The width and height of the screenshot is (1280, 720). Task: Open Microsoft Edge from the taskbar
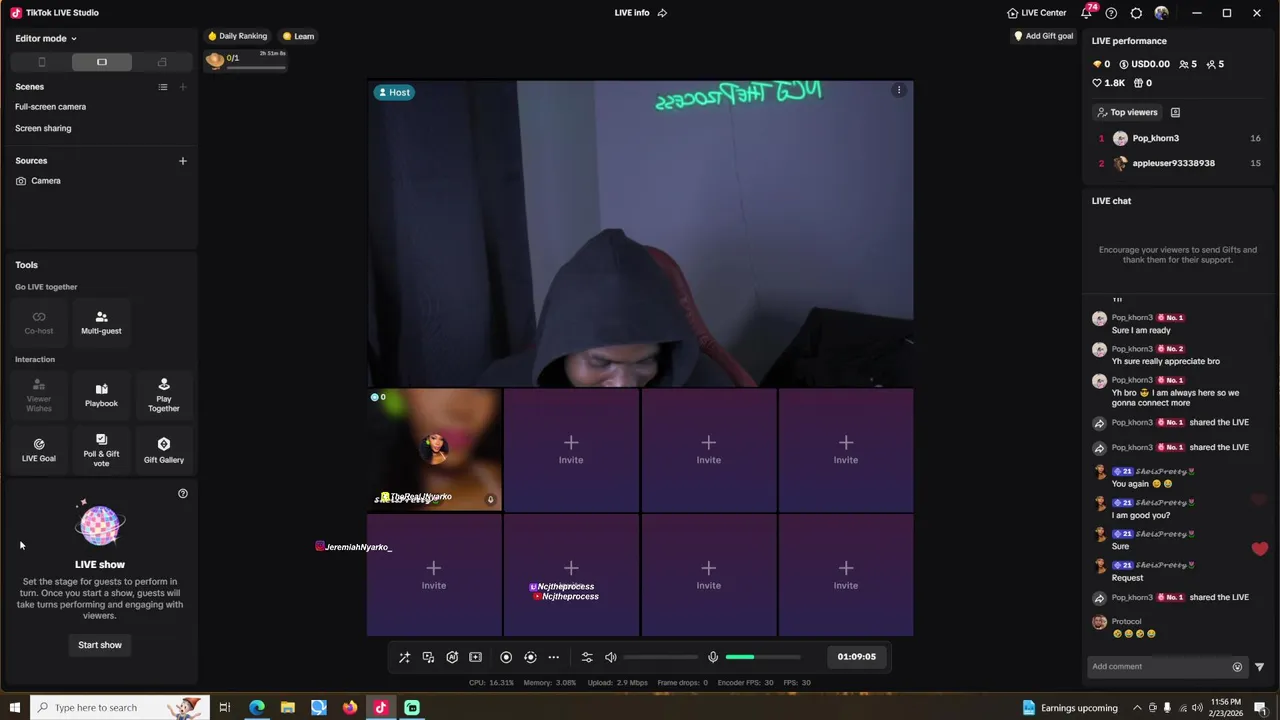click(x=257, y=708)
